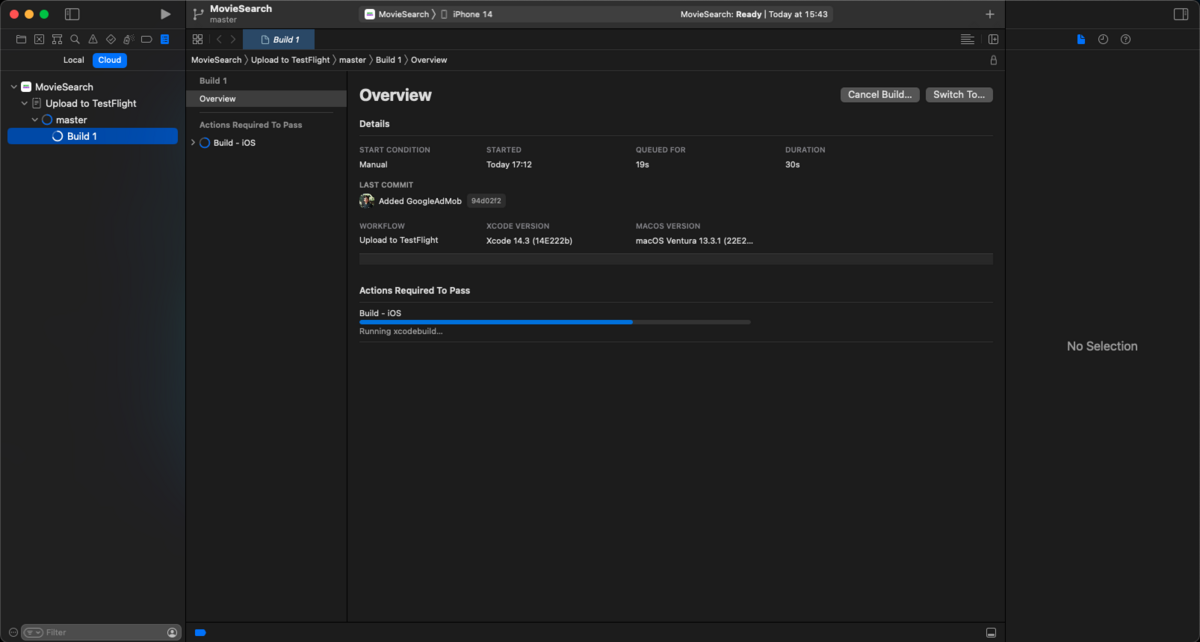Go forward in editor history

233,39
